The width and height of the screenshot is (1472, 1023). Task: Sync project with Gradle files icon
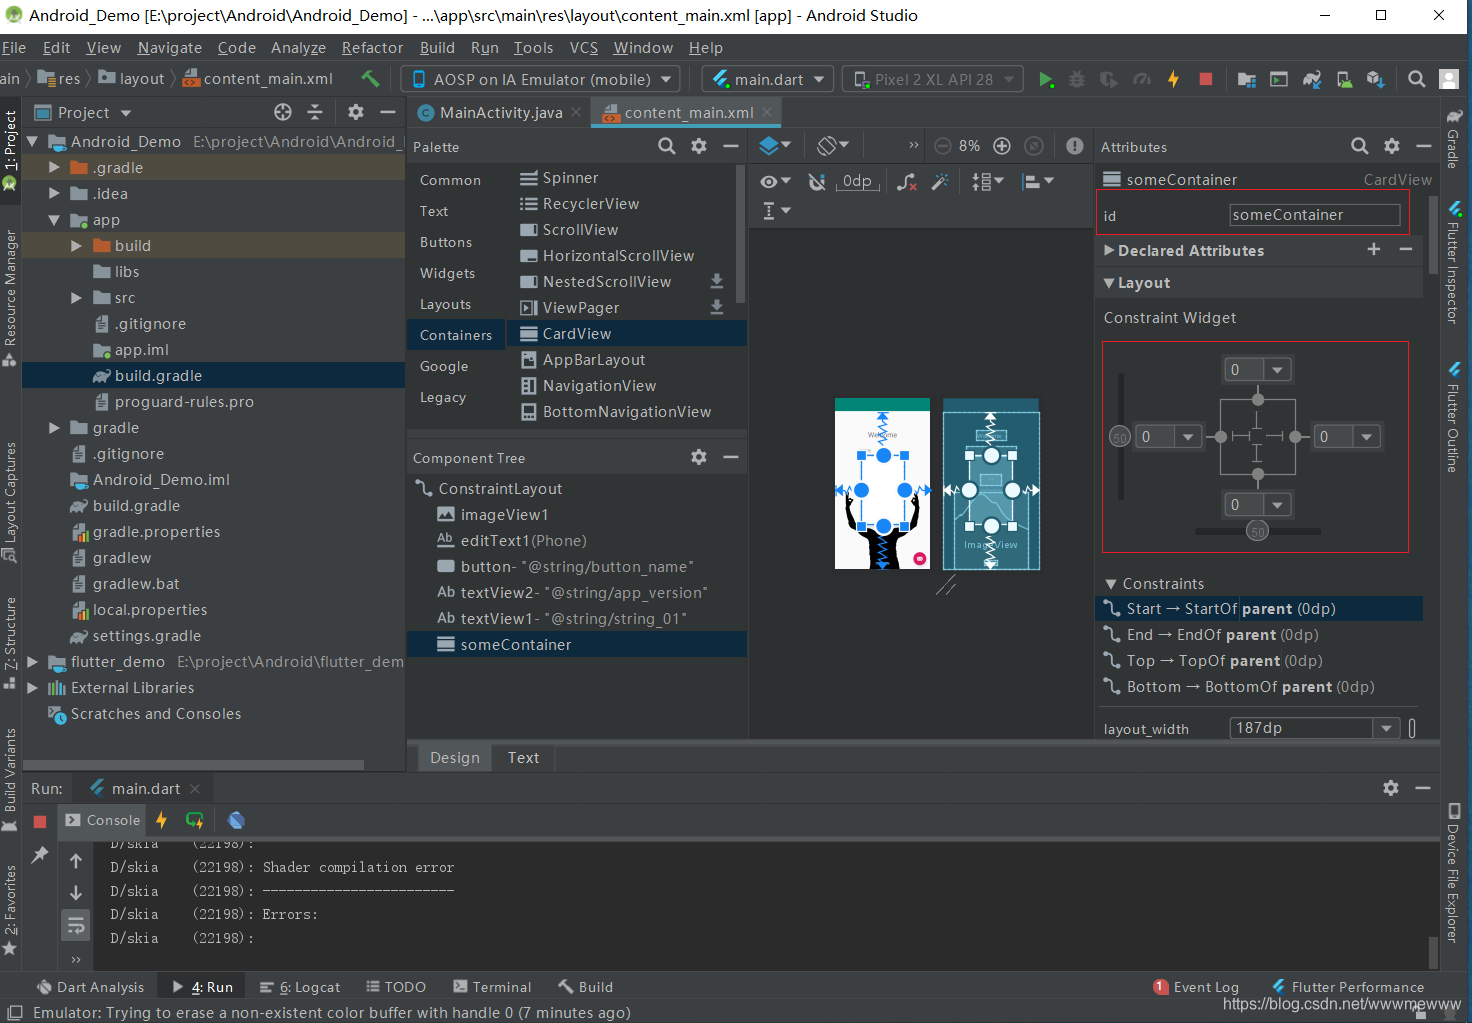[1312, 79]
